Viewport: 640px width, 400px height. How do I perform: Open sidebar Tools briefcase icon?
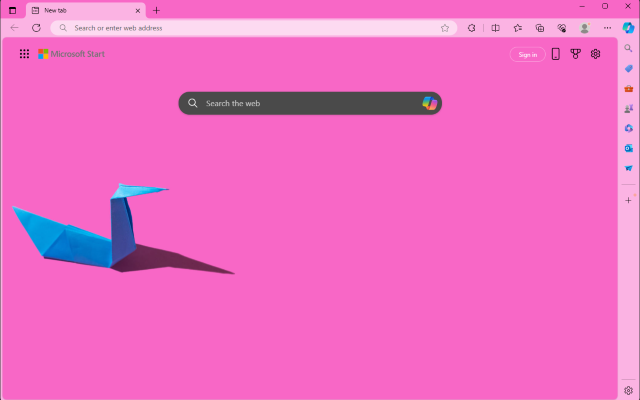click(x=629, y=88)
